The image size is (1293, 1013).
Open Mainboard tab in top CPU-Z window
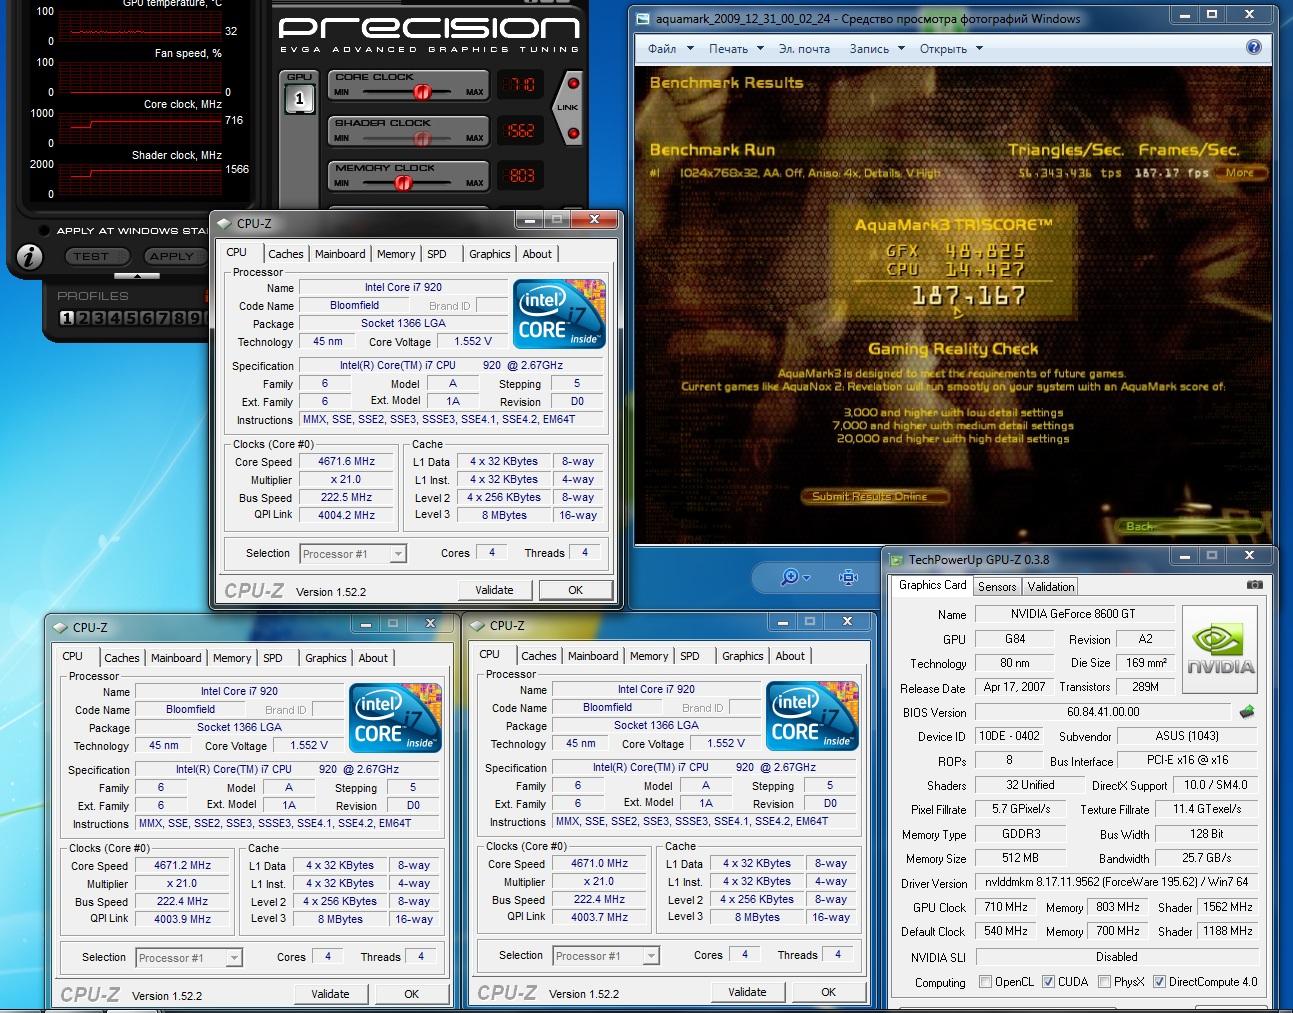pyautogui.click(x=340, y=254)
